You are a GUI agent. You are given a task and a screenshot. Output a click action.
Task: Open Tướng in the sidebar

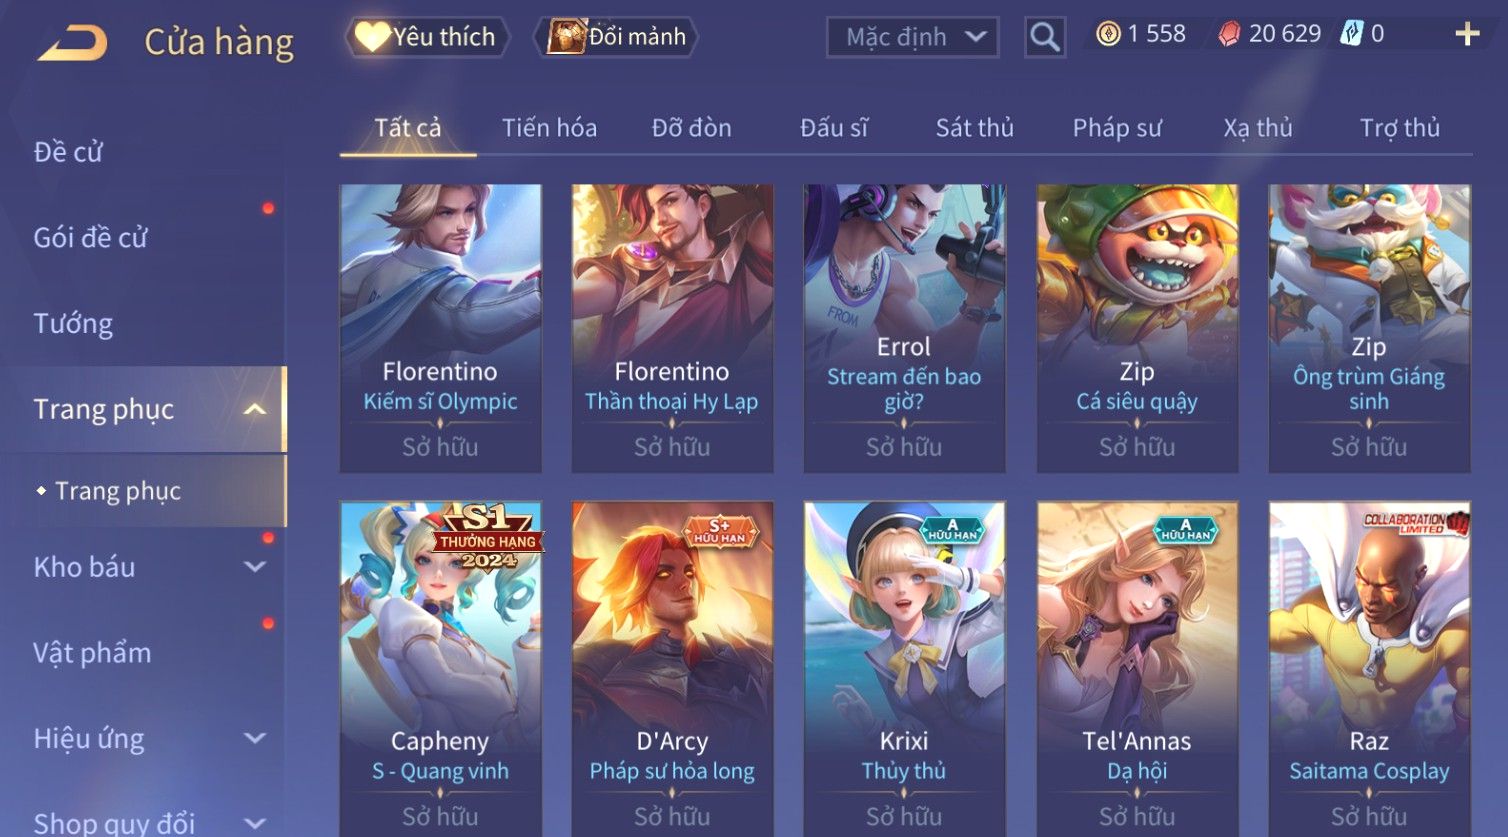73,323
